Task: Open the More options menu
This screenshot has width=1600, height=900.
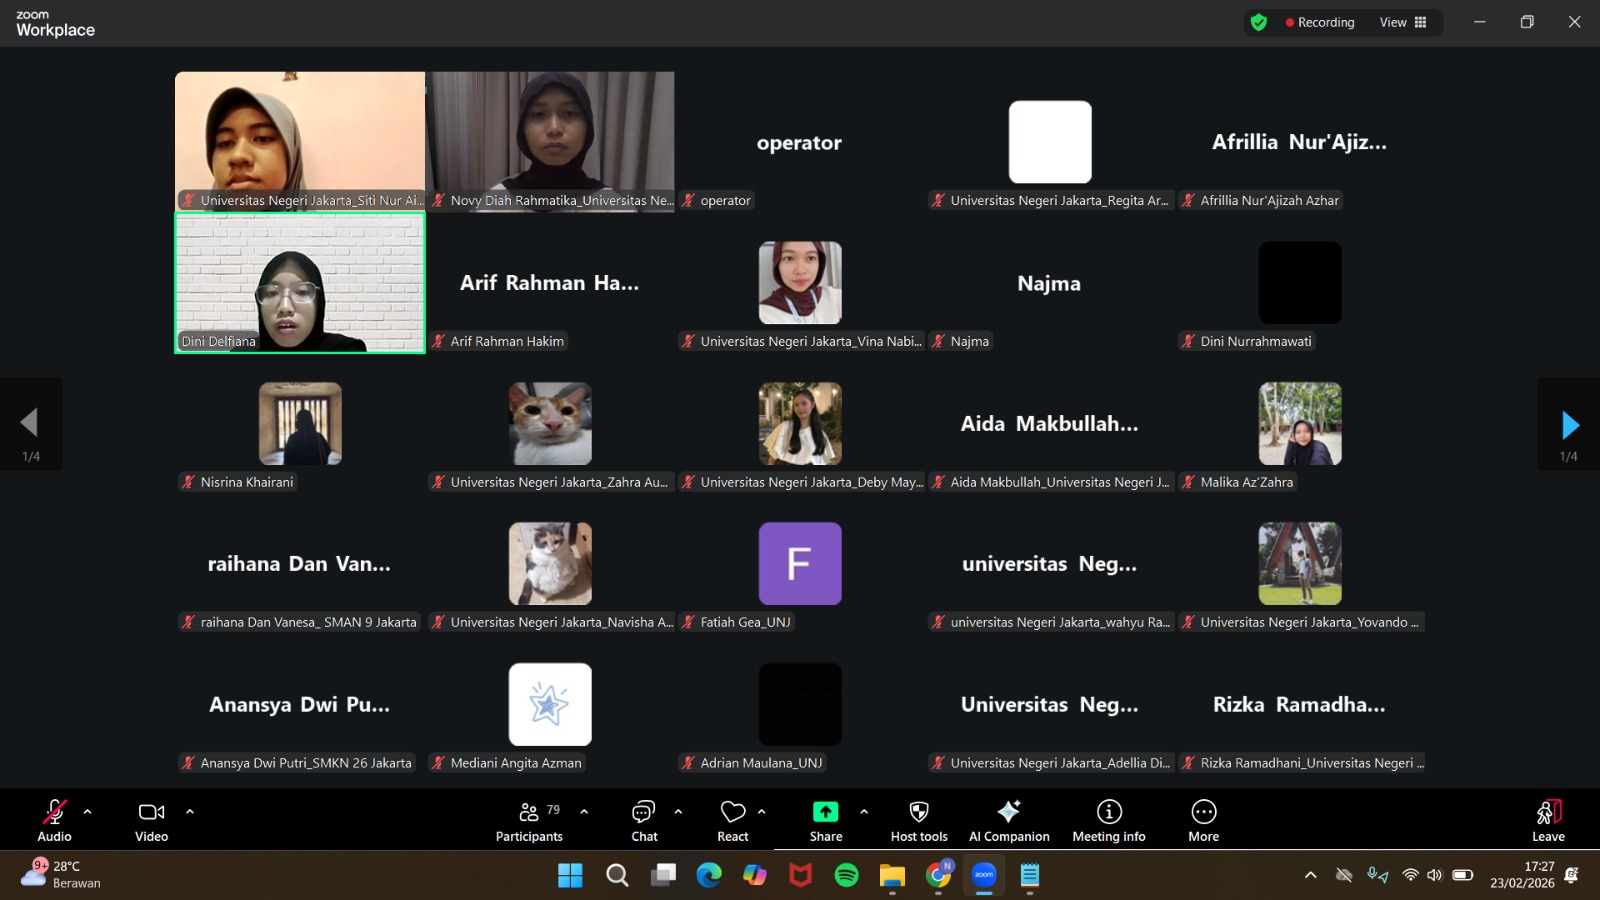Action: (x=1203, y=820)
